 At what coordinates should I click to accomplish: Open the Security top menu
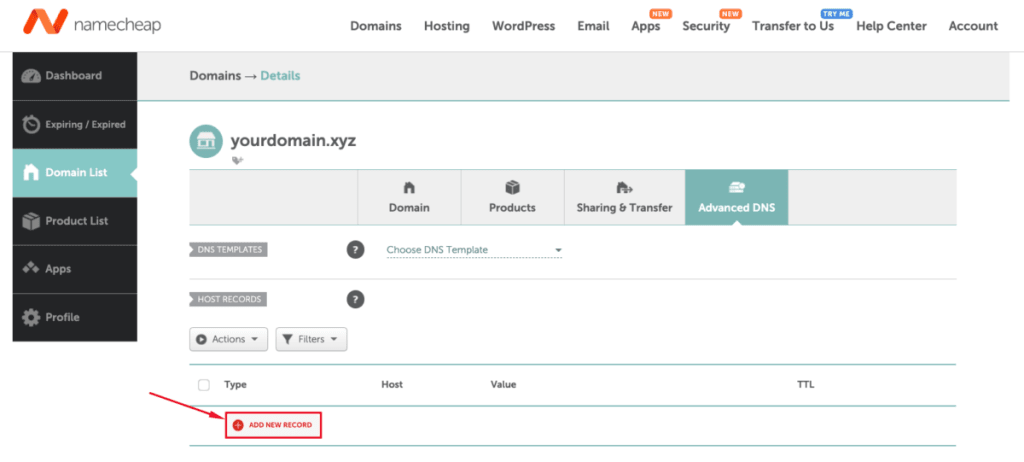coord(706,26)
